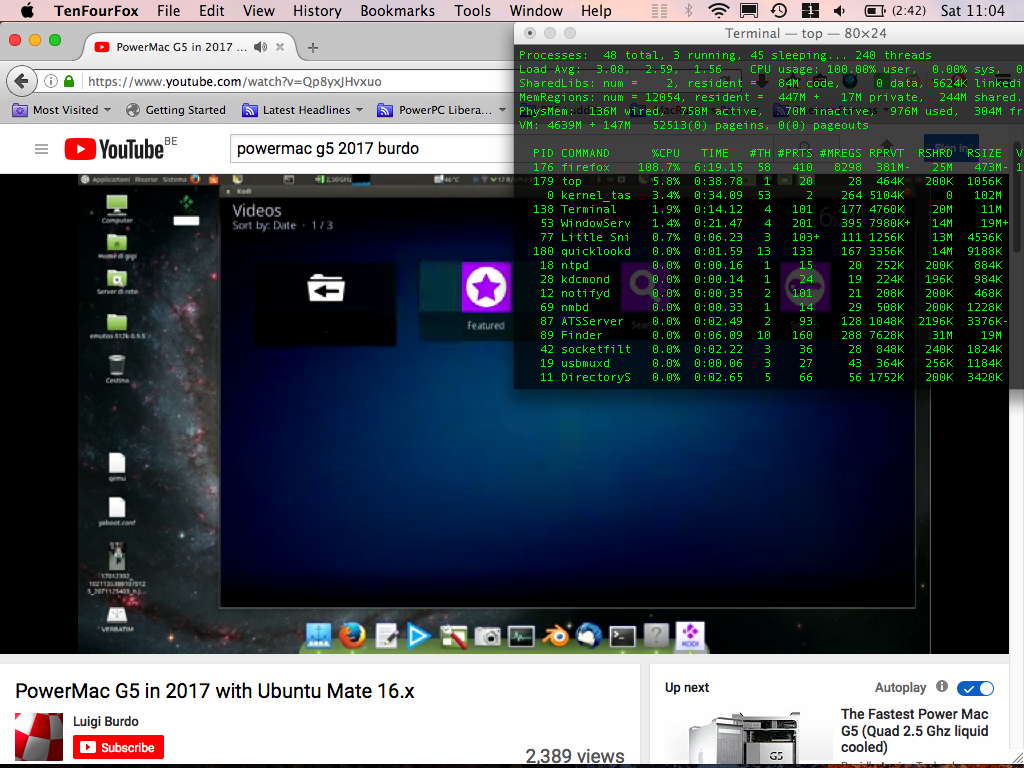Viewport: 1024px width, 768px height.
Task: Go to the YouTube home logo
Action: pyautogui.click(x=114, y=150)
